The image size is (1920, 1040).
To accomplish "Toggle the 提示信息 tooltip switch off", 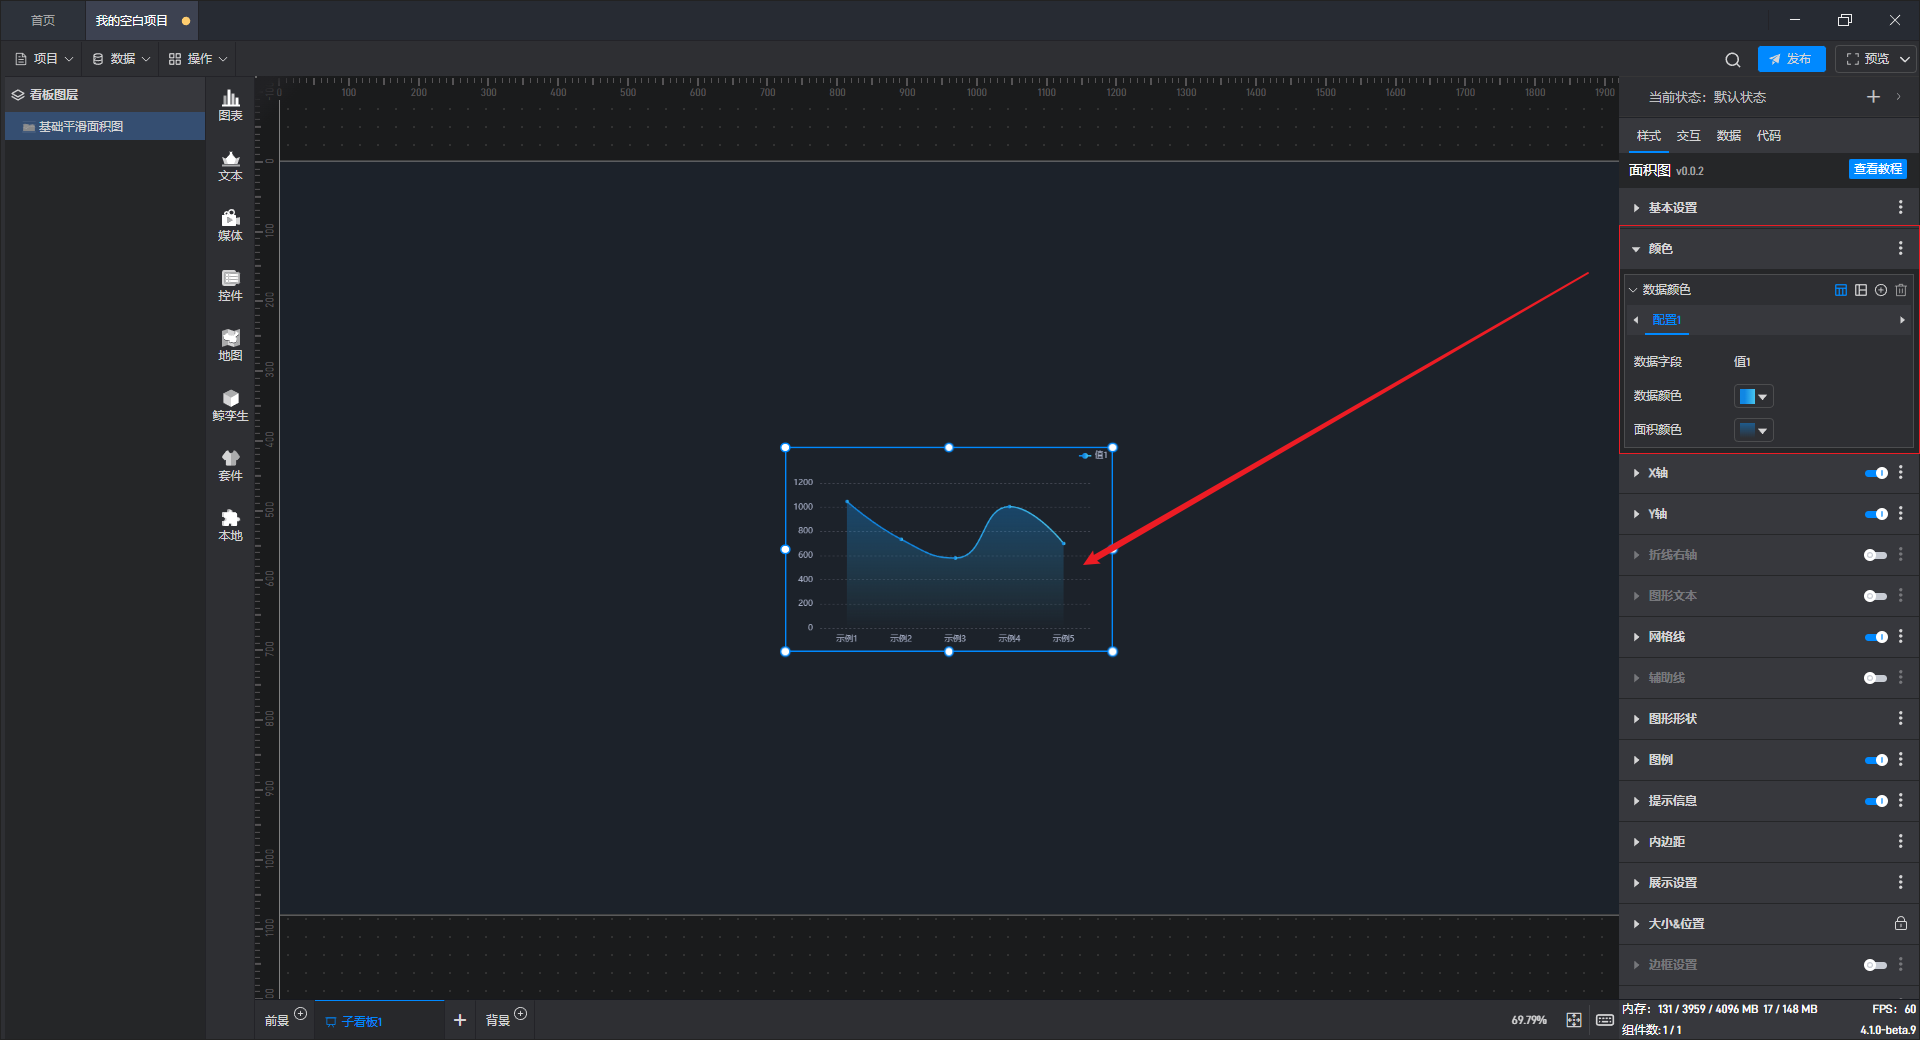I will coord(1876,801).
